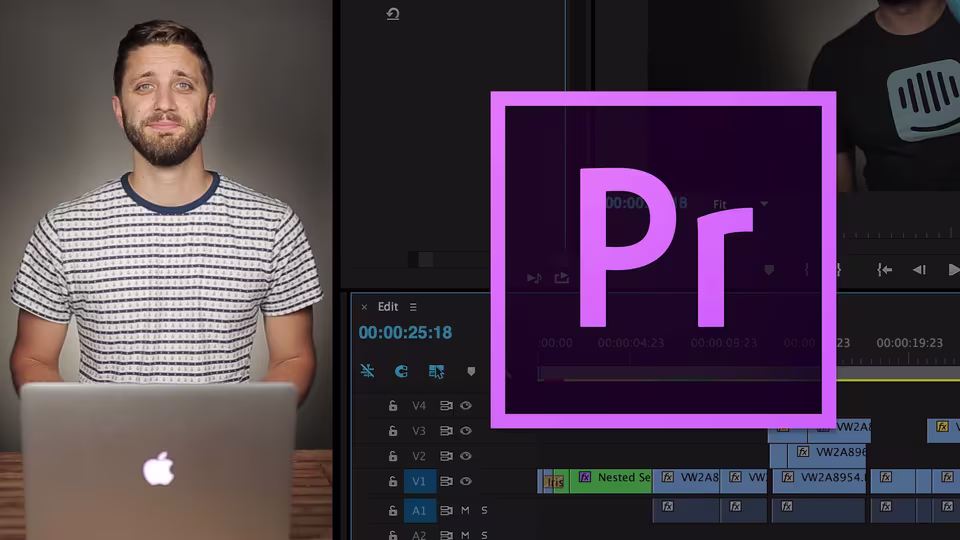Click the gray timeline work area bar
The width and height of the screenshot is (960, 540).
898,373
